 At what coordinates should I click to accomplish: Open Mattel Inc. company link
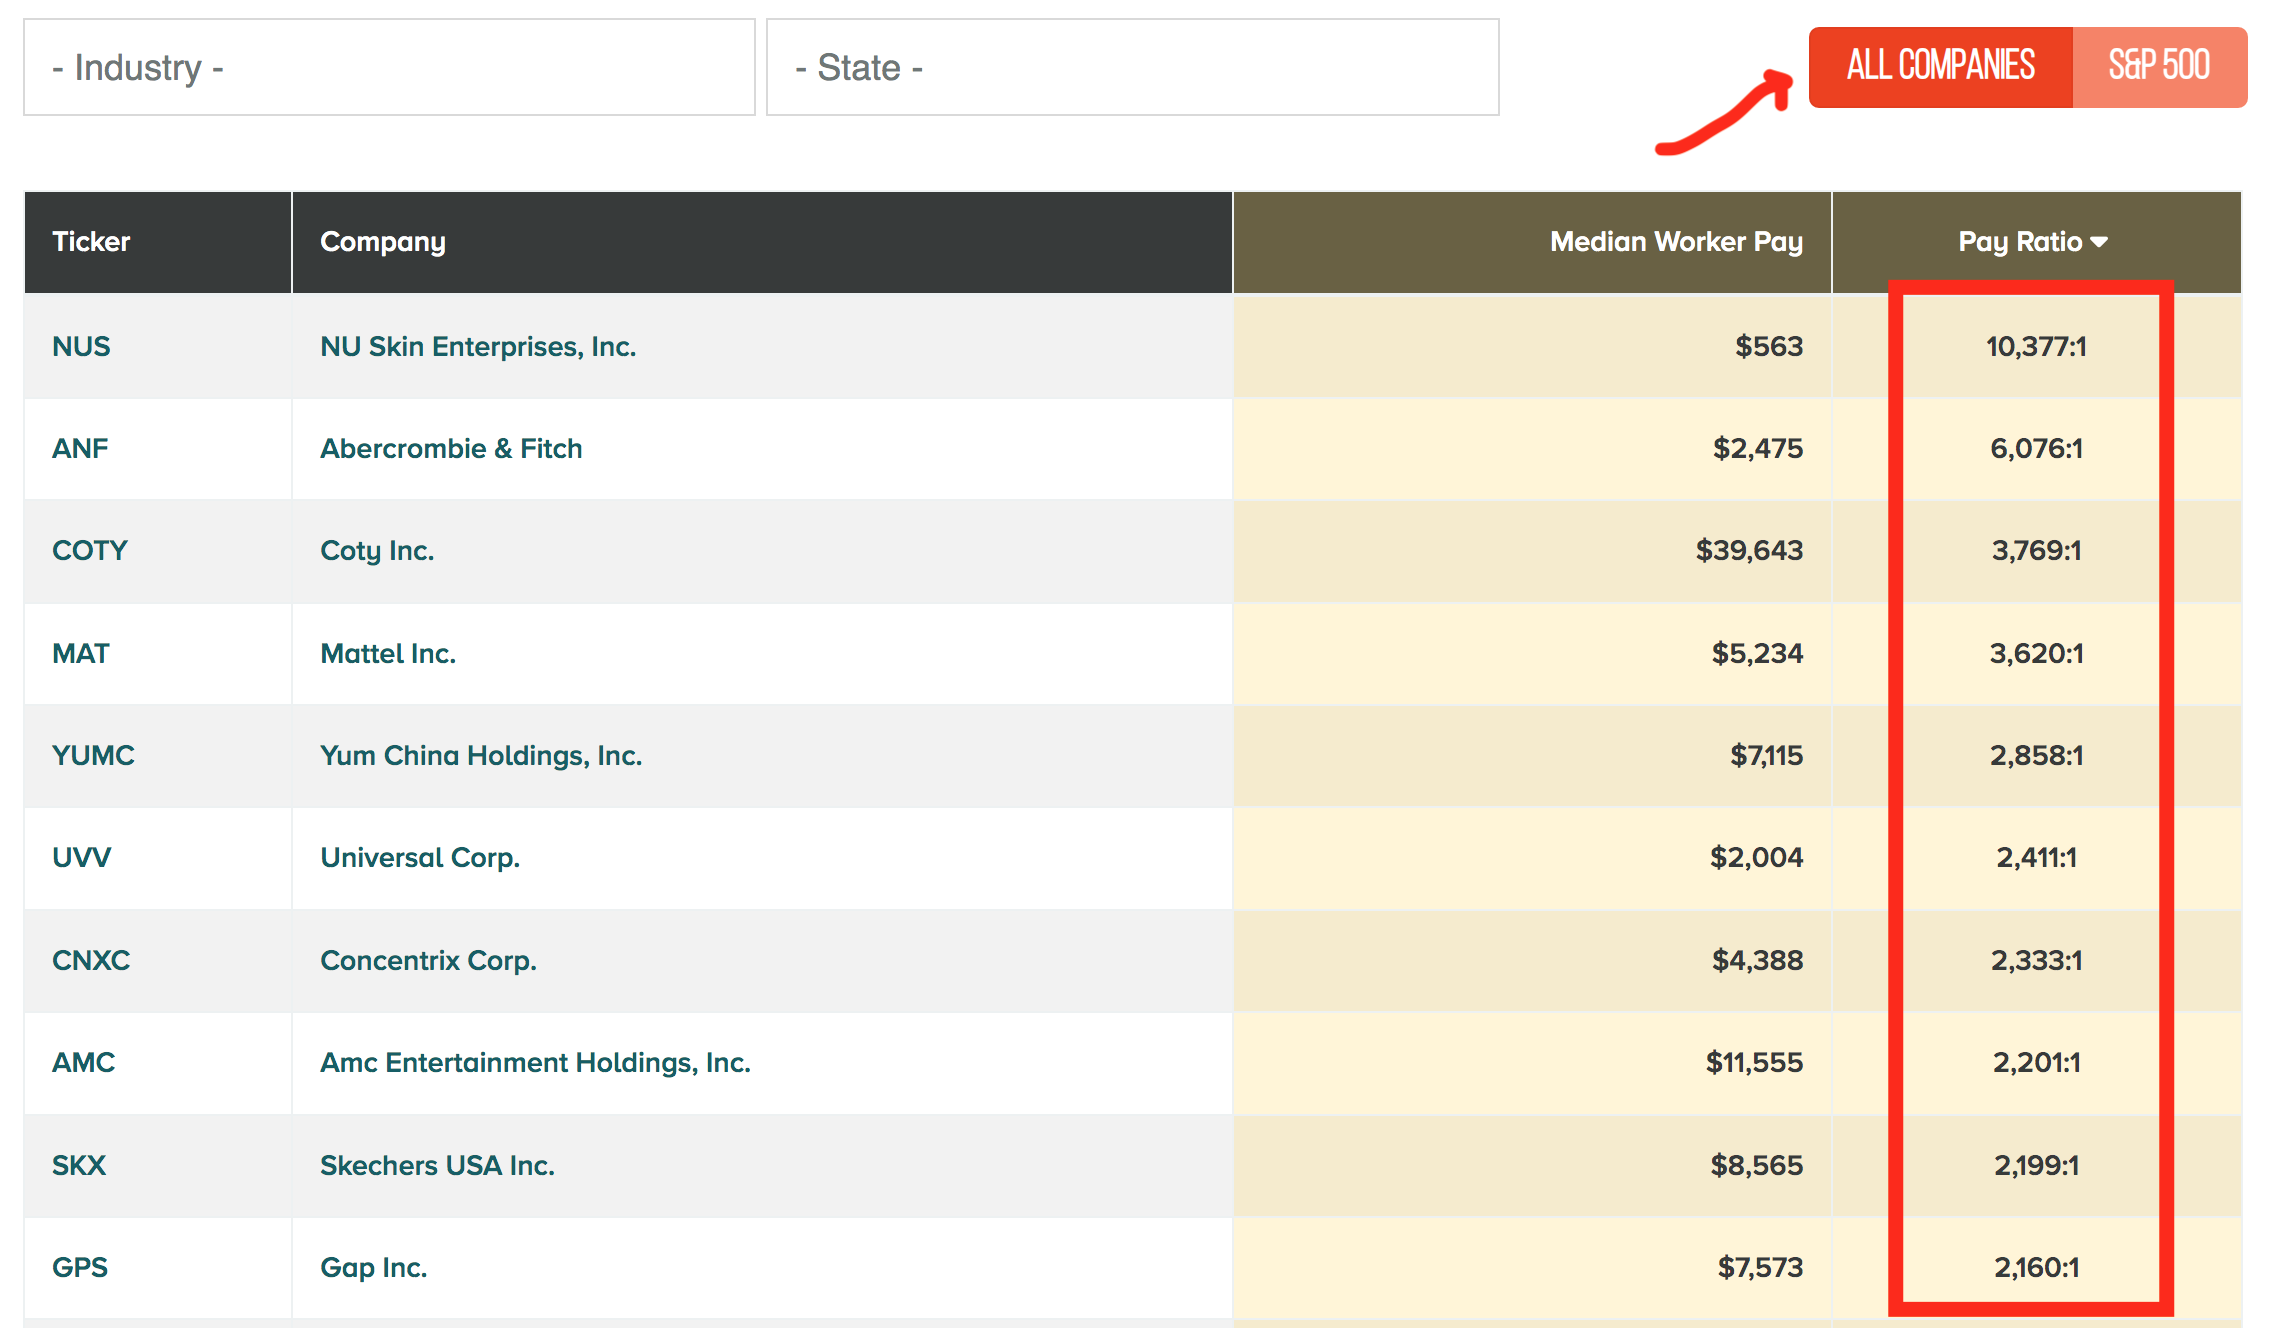pyautogui.click(x=388, y=653)
